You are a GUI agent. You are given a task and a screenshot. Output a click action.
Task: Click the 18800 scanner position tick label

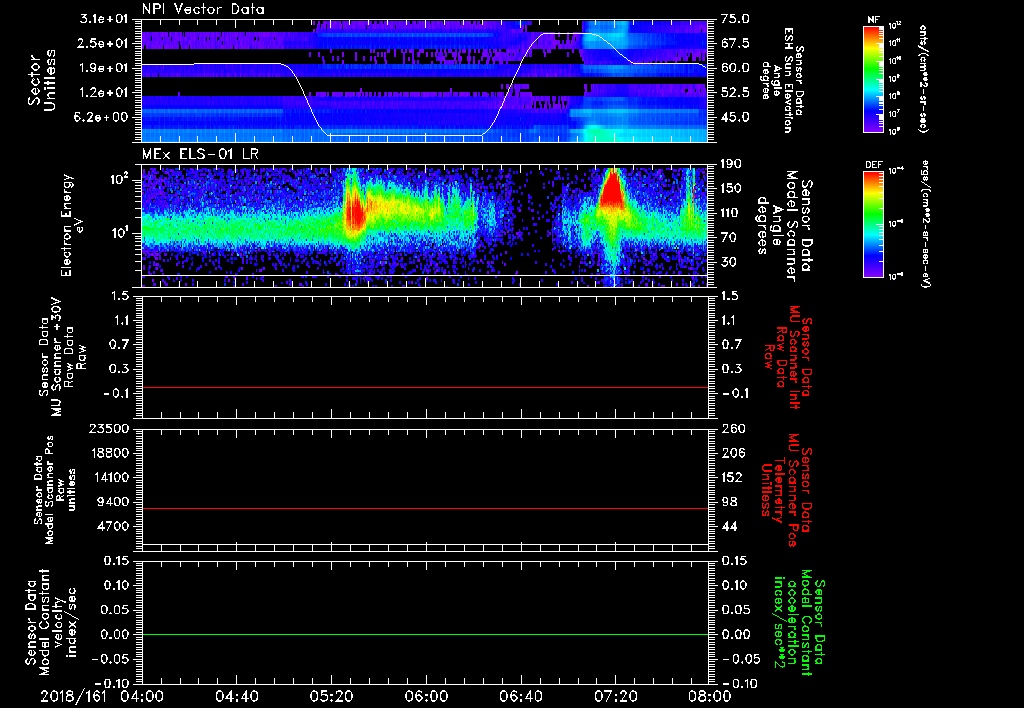coord(109,453)
